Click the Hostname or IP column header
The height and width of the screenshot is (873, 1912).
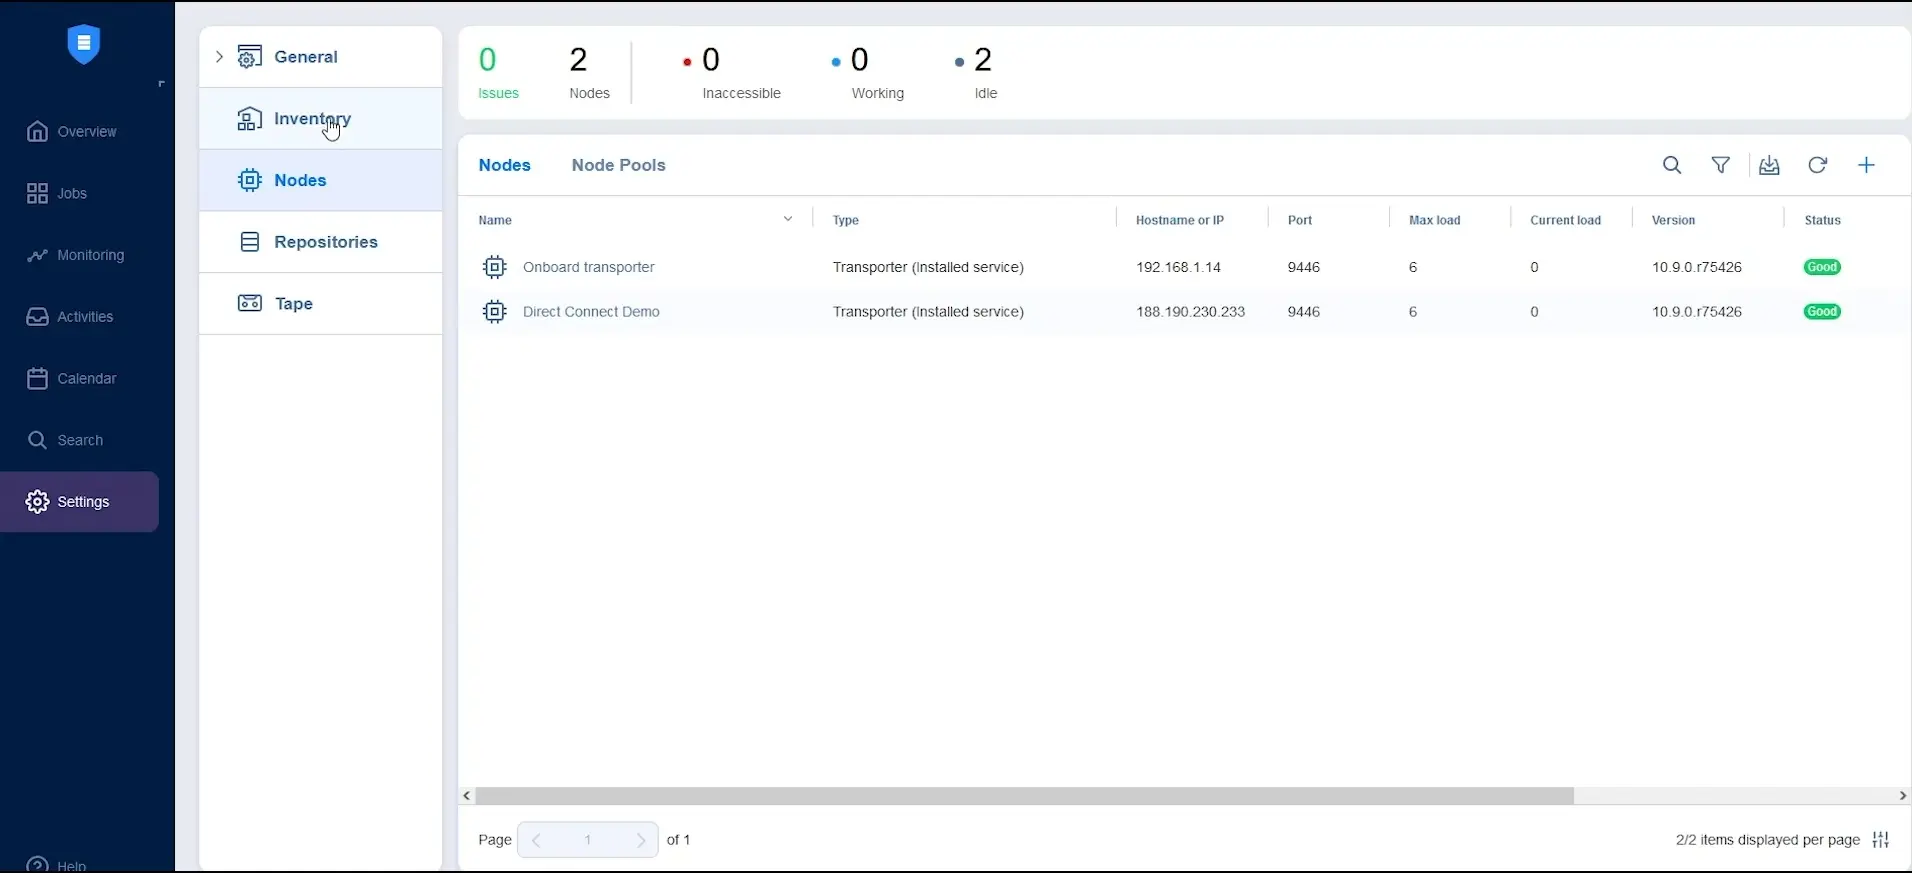coord(1180,221)
